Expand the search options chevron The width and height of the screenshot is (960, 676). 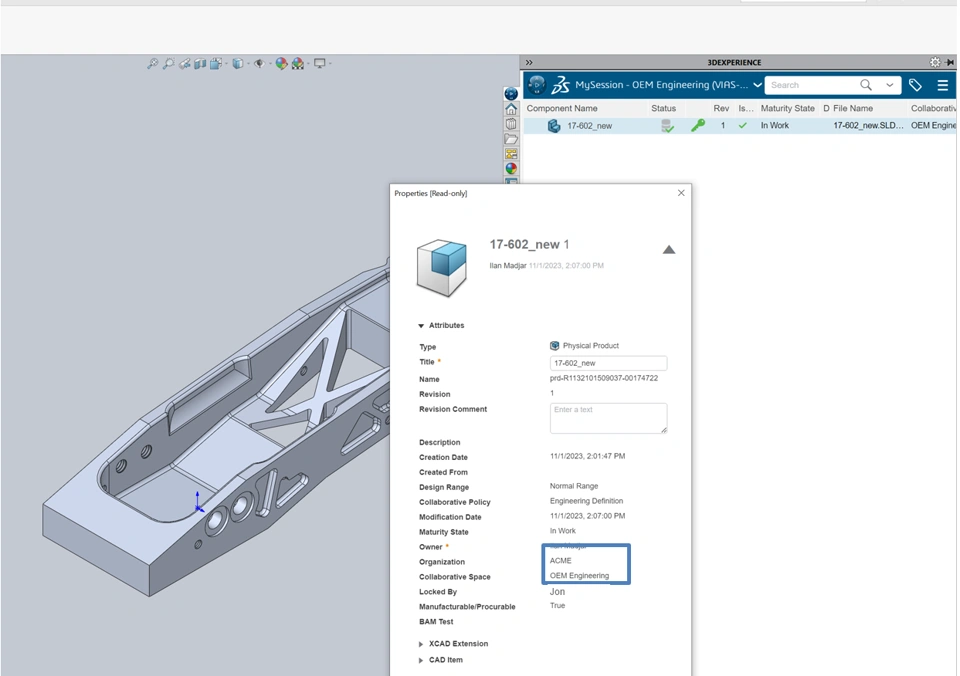click(x=890, y=85)
